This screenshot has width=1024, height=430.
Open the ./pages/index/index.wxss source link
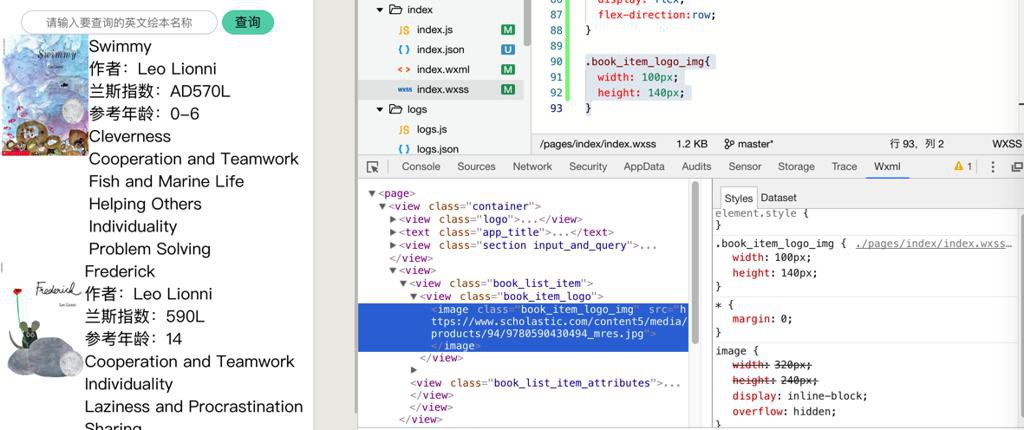click(933, 244)
